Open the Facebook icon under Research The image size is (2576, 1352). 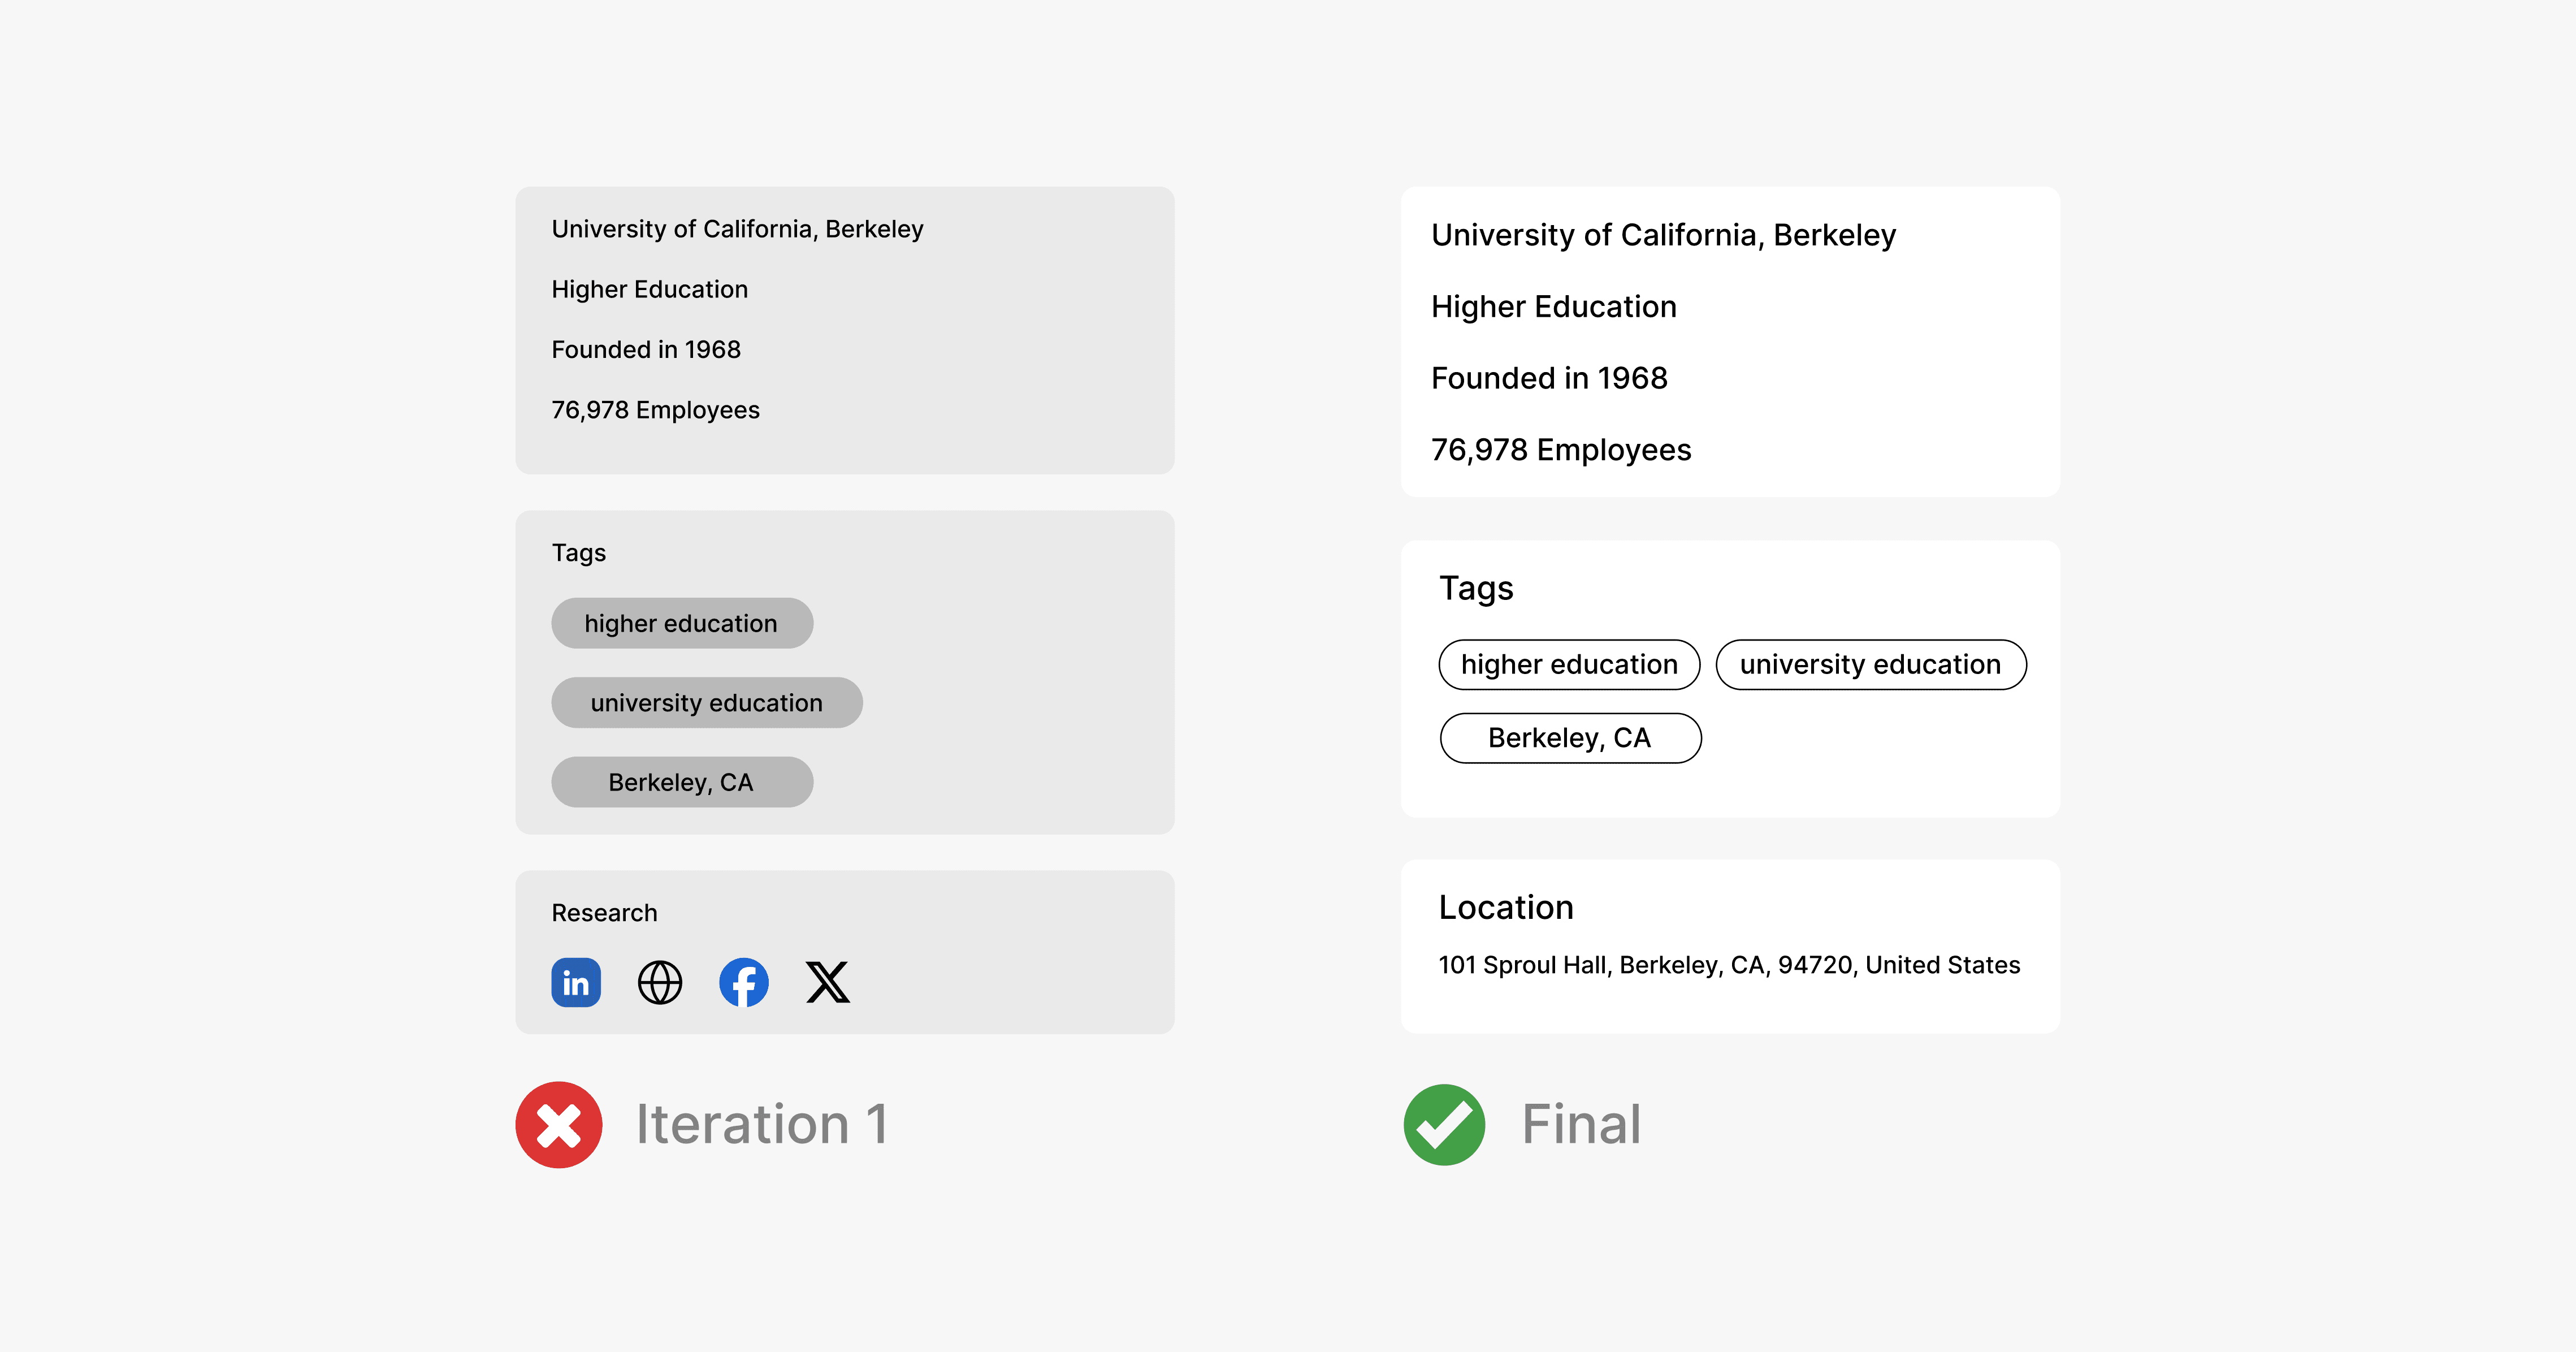click(x=744, y=982)
